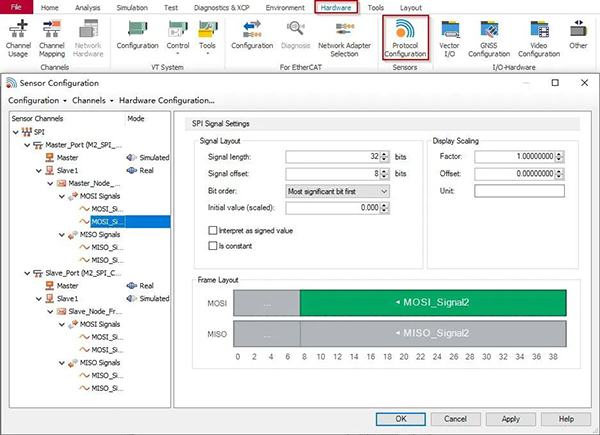Collapse the Slave_Port node
Image resolution: width=600 pixels, height=435 pixels.
(x=27, y=273)
